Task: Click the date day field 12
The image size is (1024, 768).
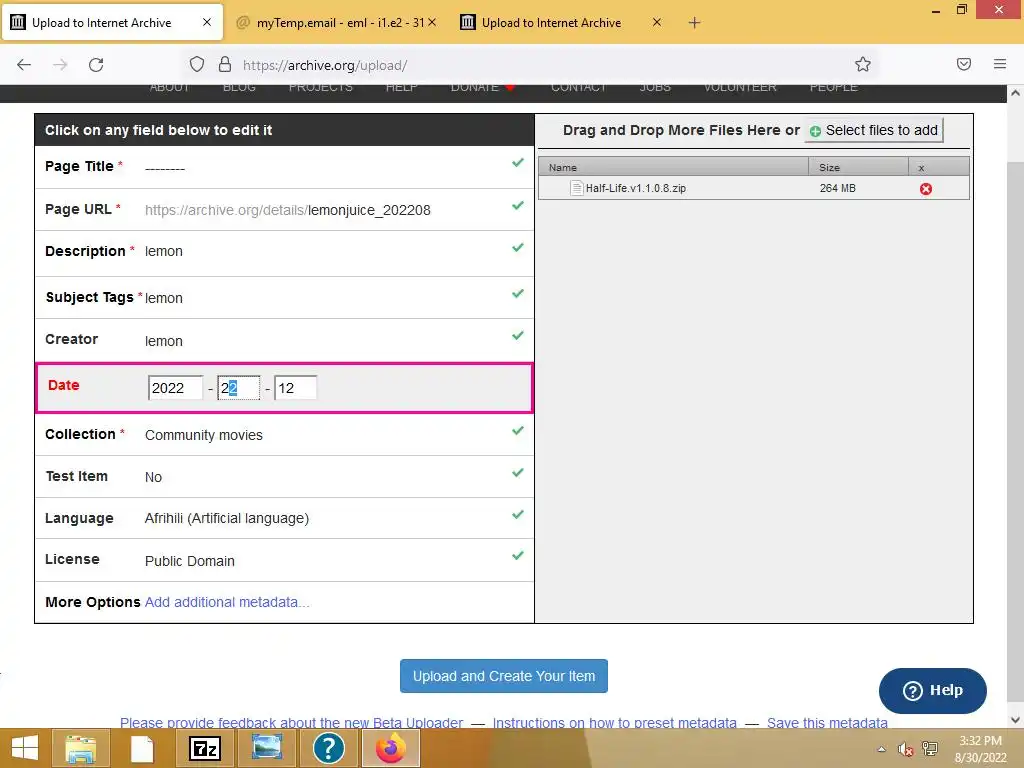Action: point(295,388)
